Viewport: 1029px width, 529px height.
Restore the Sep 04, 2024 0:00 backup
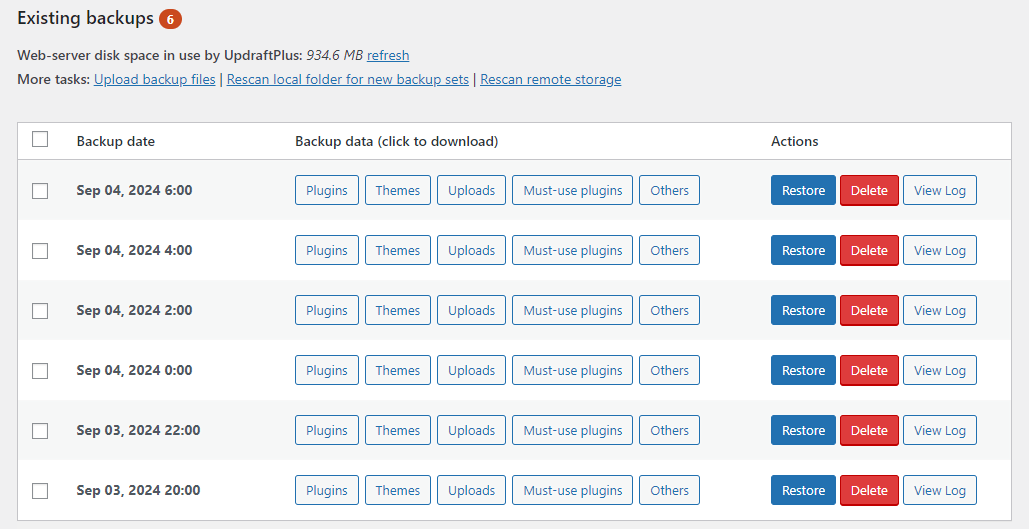coord(803,370)
